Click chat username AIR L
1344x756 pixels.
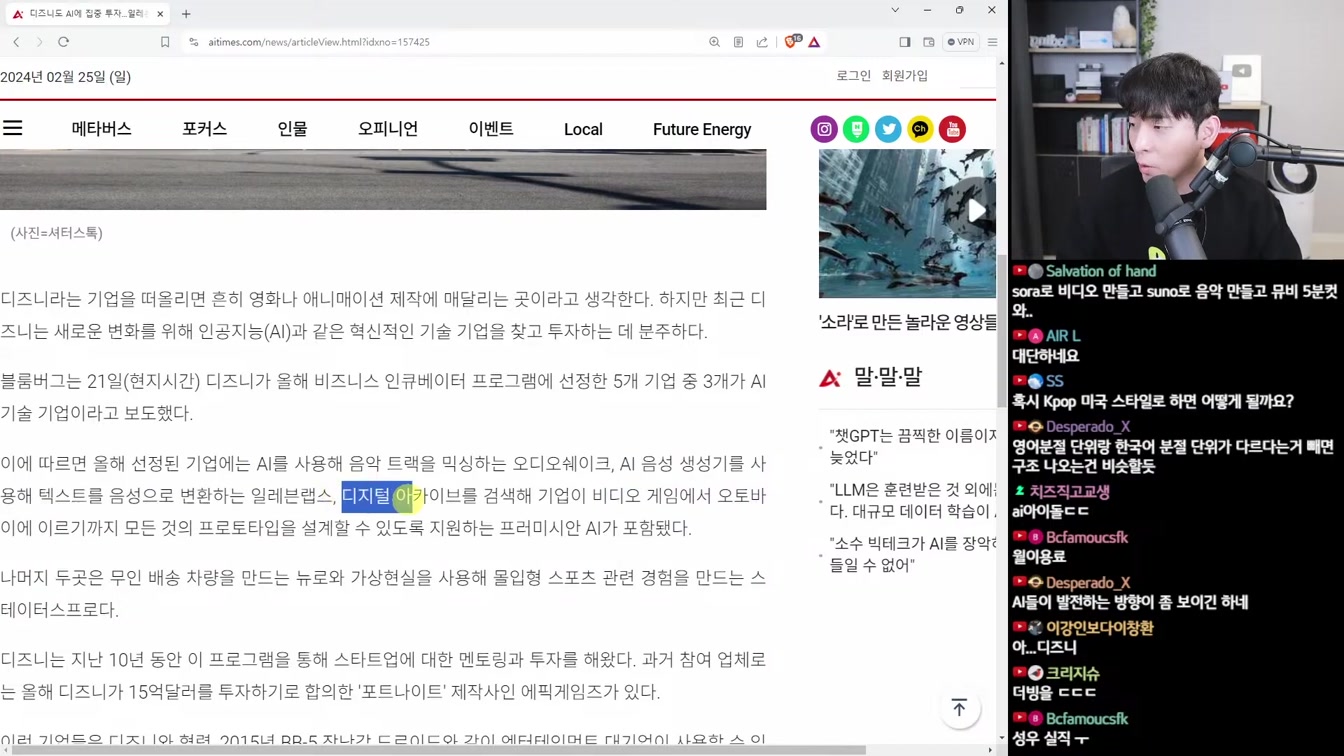pyautogui.click(x=1063, y=336)
